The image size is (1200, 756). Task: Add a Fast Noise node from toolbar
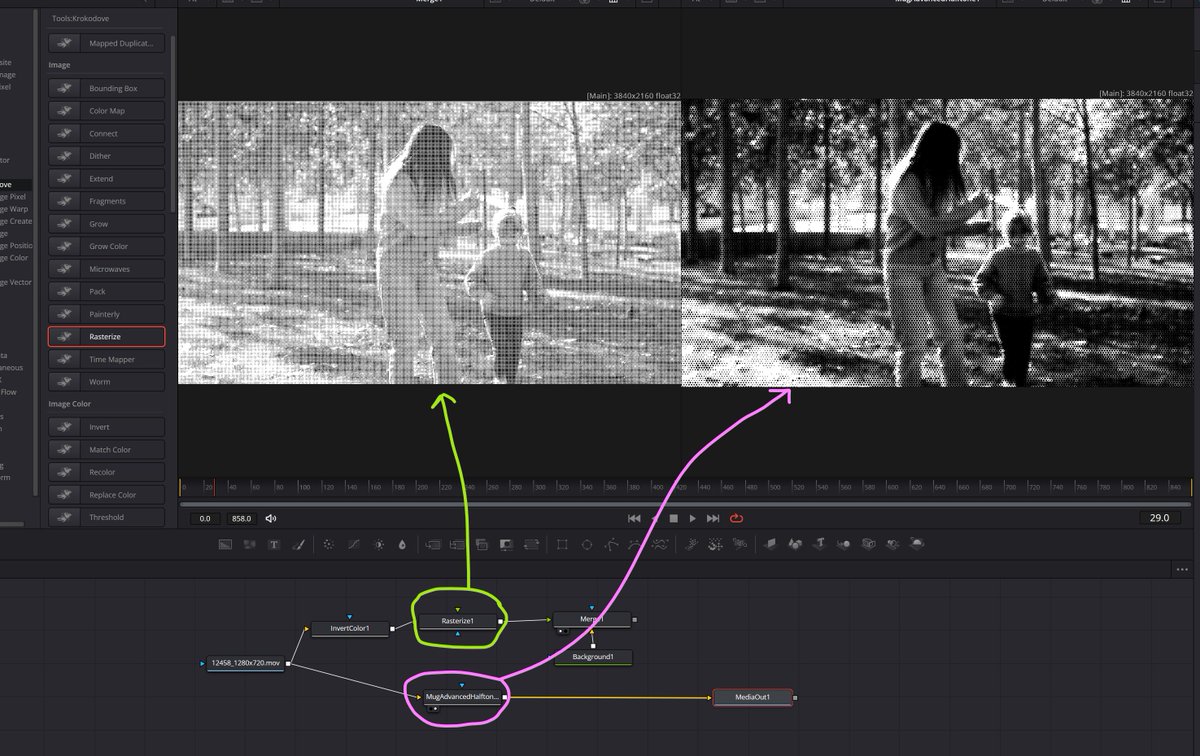(x=249, y=544)
